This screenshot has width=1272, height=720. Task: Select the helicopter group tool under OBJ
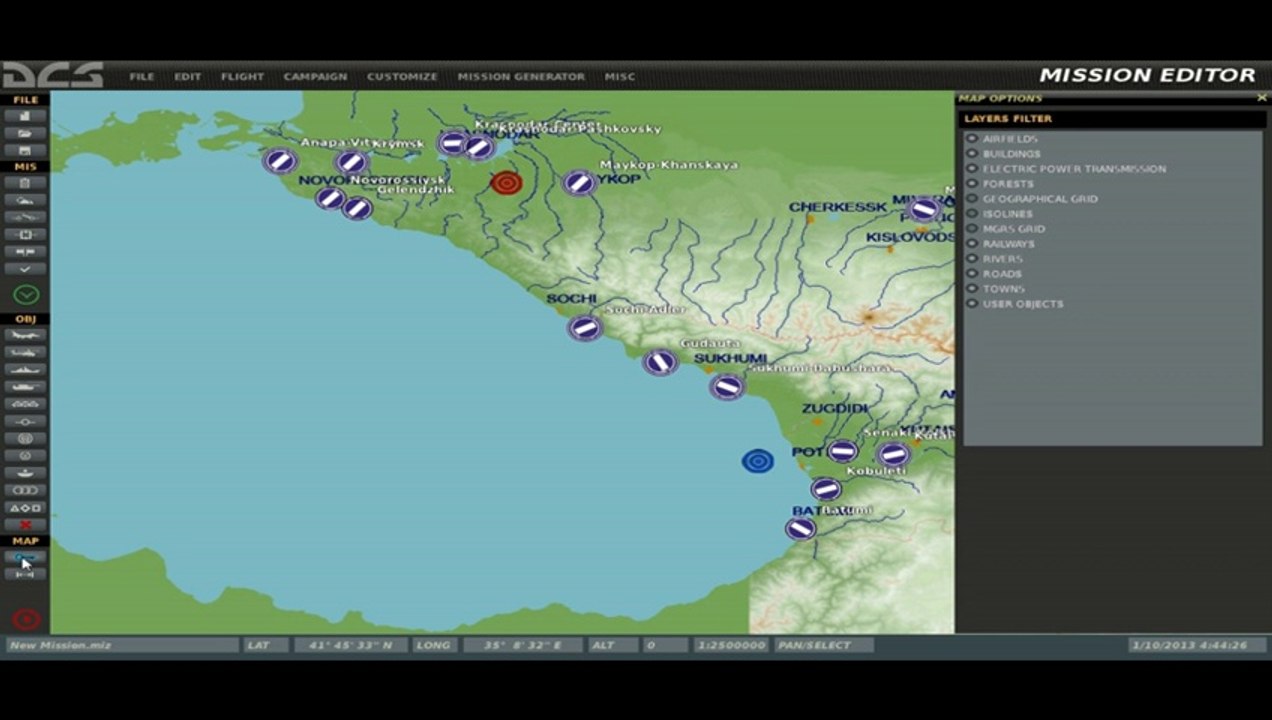coord(25,352)
